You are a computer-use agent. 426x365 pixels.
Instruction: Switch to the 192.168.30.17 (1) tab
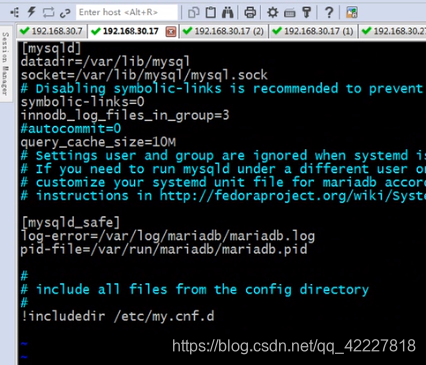[313, 31]
